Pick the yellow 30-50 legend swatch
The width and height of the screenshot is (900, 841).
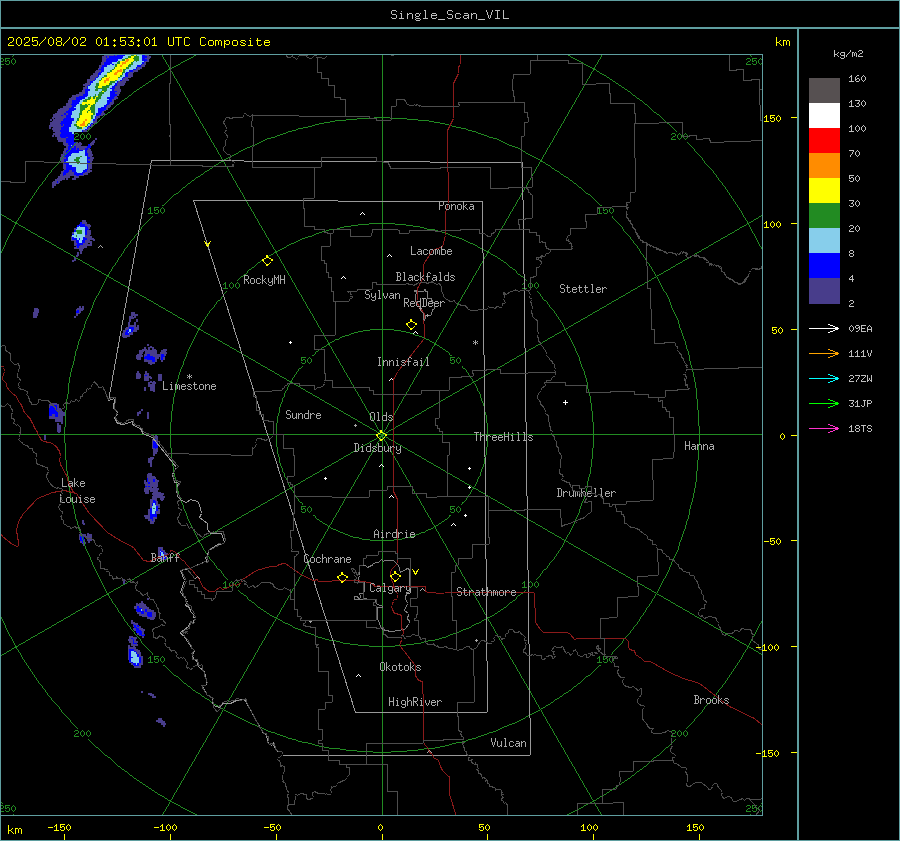(824, 191)
